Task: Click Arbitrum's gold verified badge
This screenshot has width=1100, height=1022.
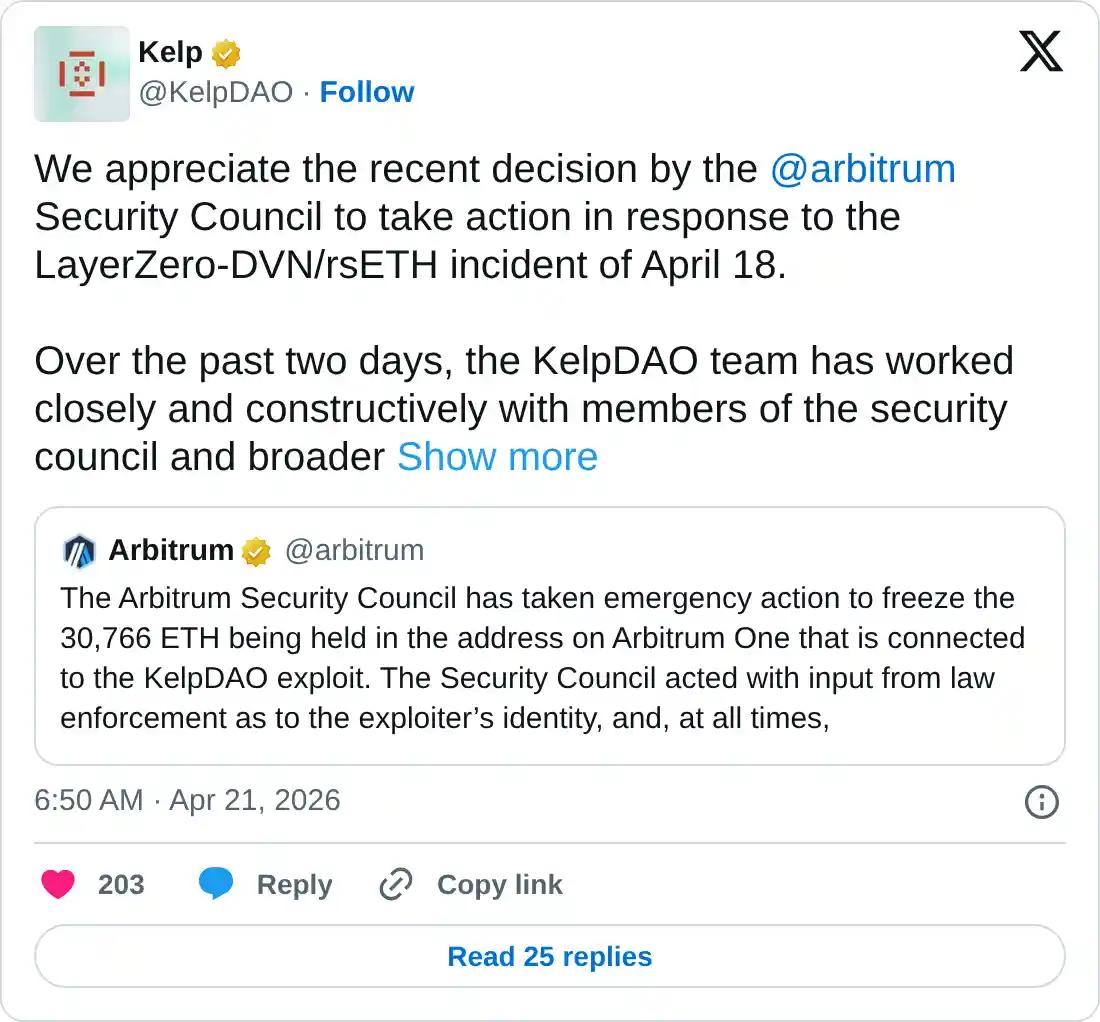Action: click(x=258, y=550)
